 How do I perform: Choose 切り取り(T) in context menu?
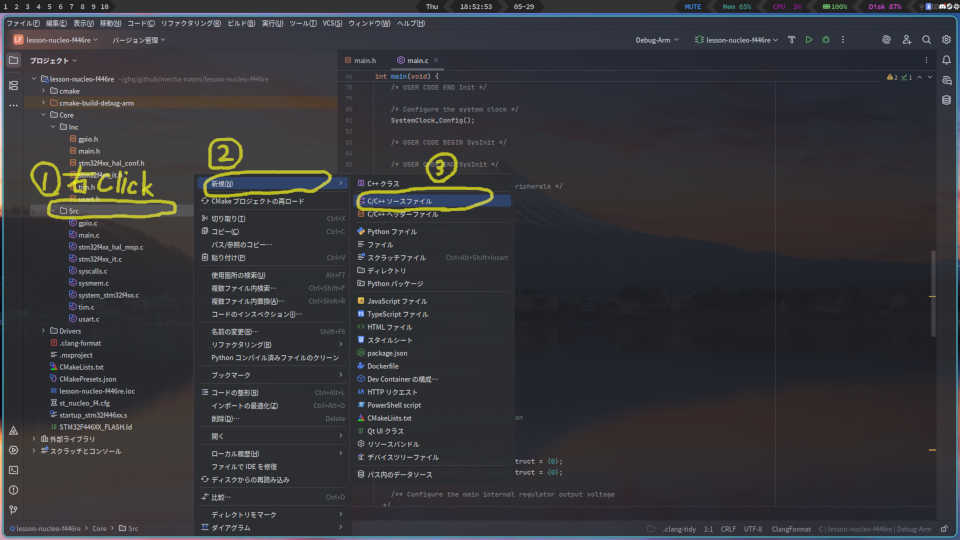coord(272,219)
